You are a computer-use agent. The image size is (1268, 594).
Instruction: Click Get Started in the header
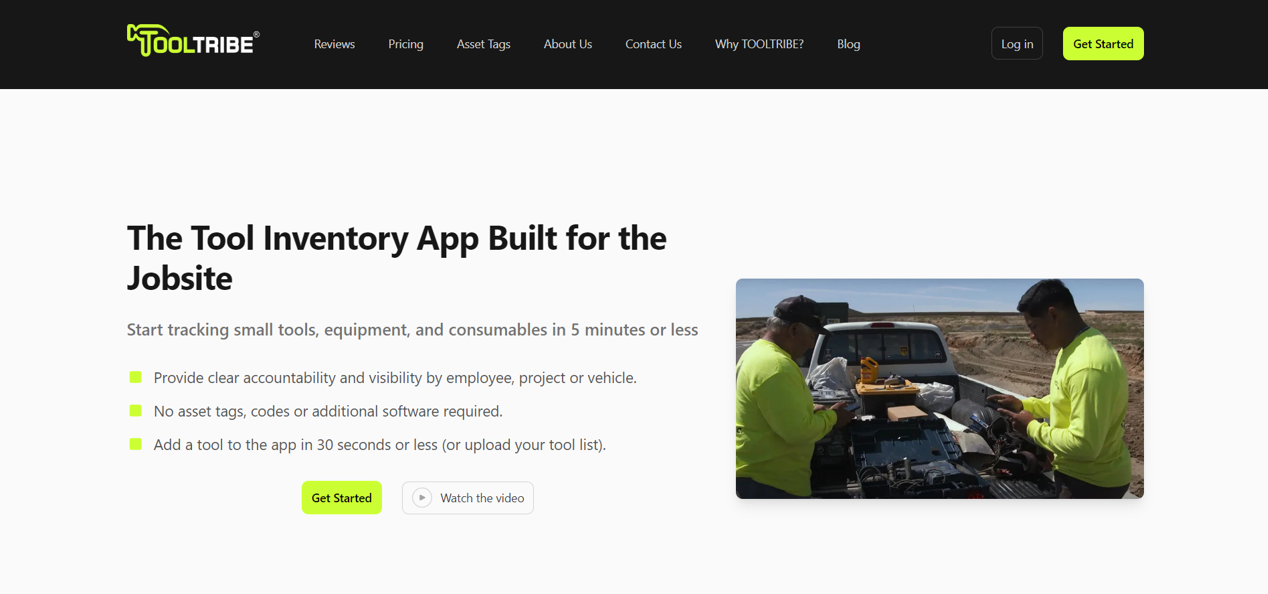tap(1103, 44)
